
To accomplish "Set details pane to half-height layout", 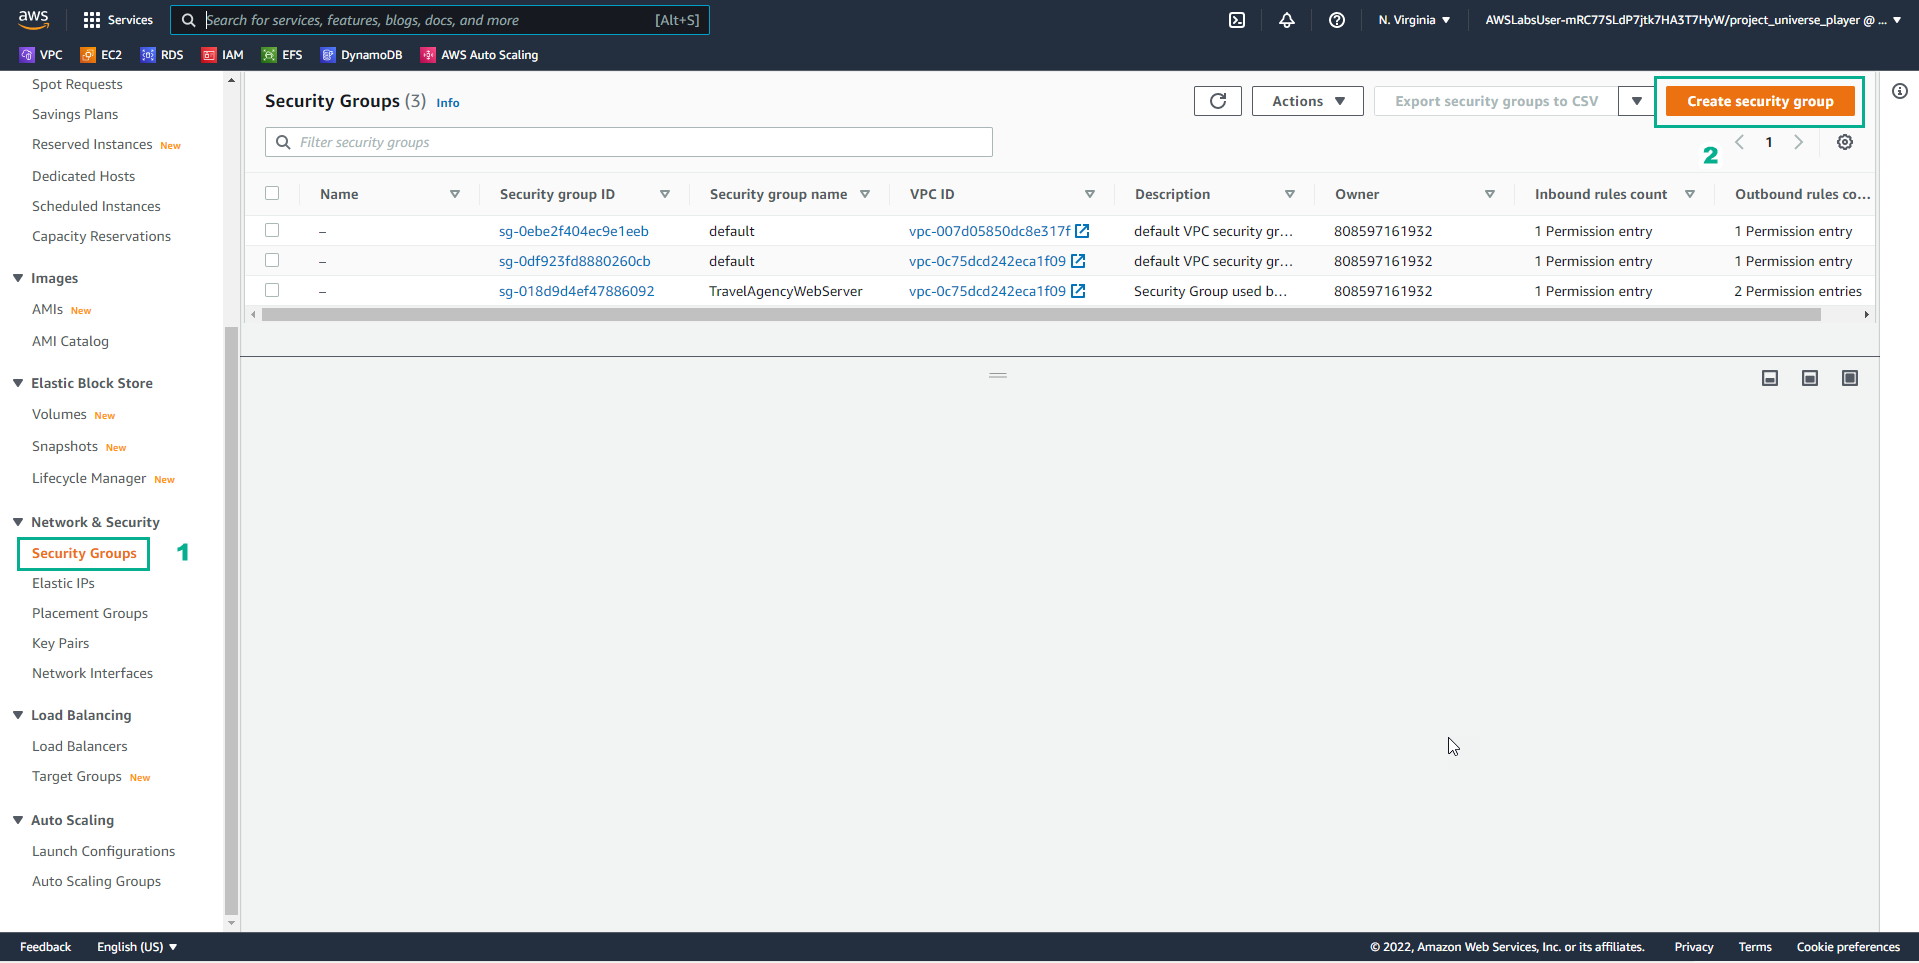I will 1810,378.
